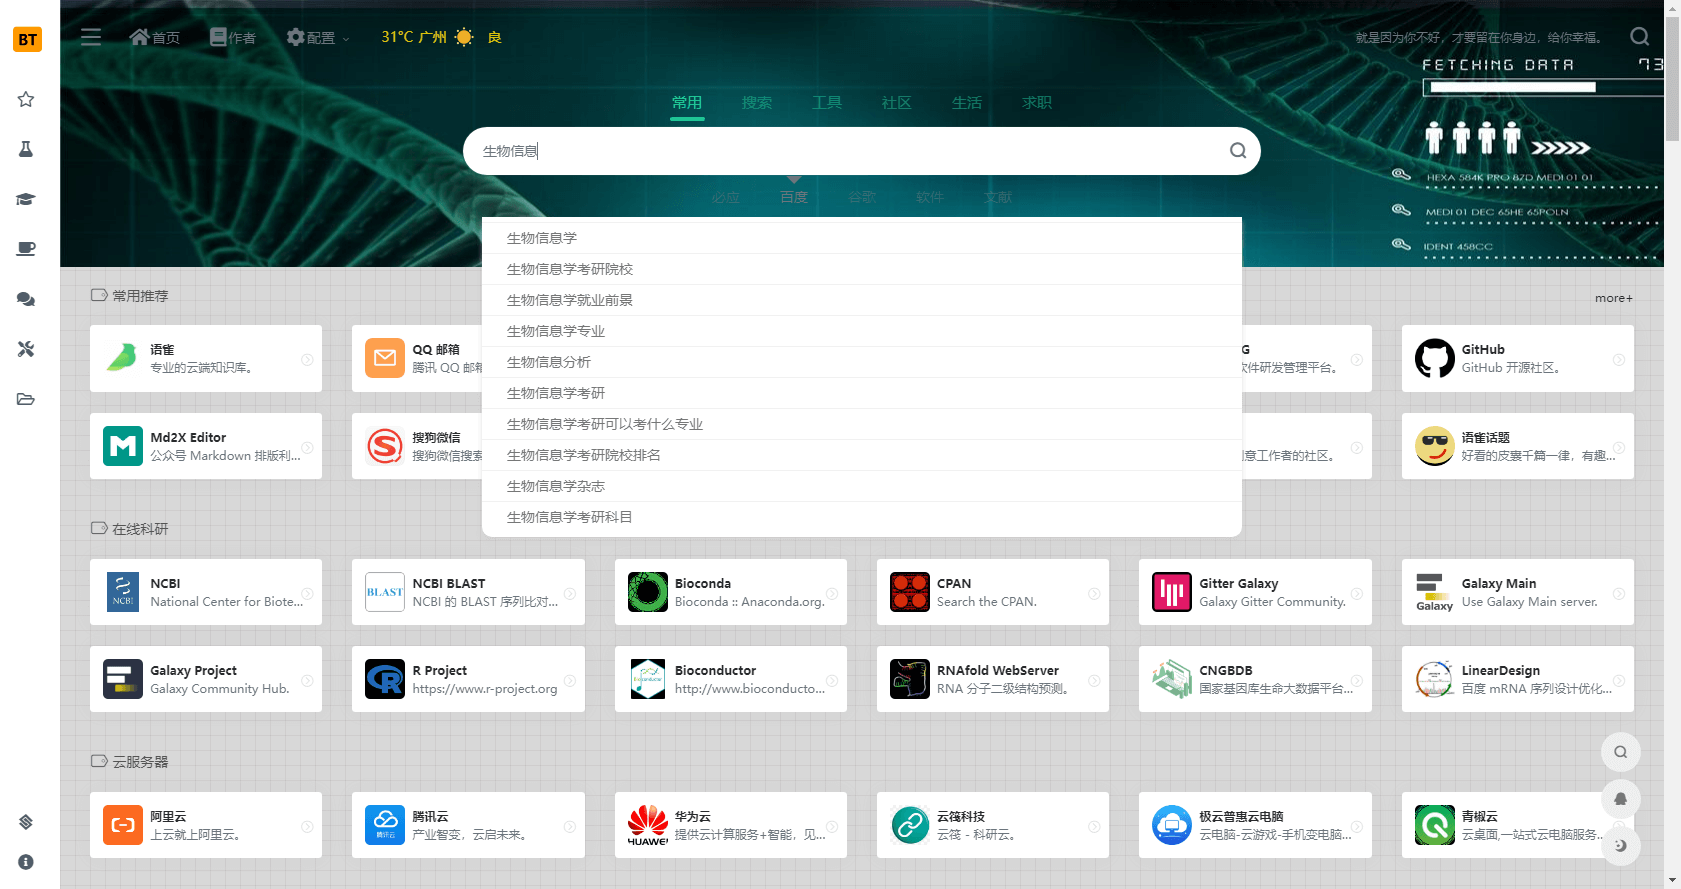The height and width of the screenshot is (889, 1681).
Task: Select the 常用 search tab
Action: pyautogui.click(x=687, y=103)
